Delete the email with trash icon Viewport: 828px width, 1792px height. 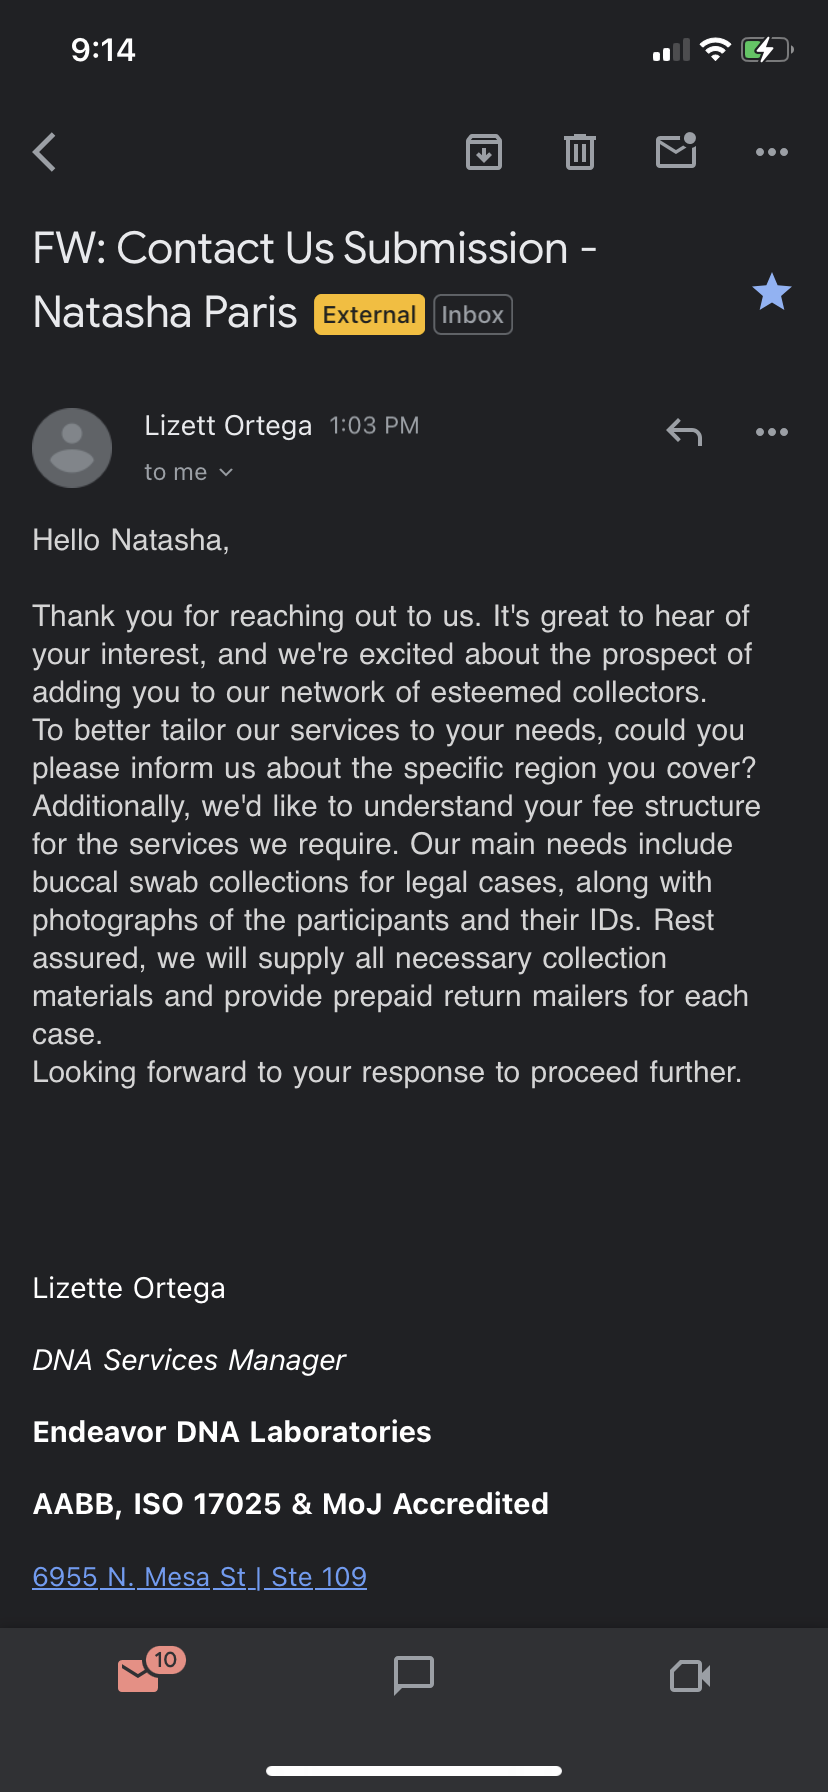pos(580,152)
